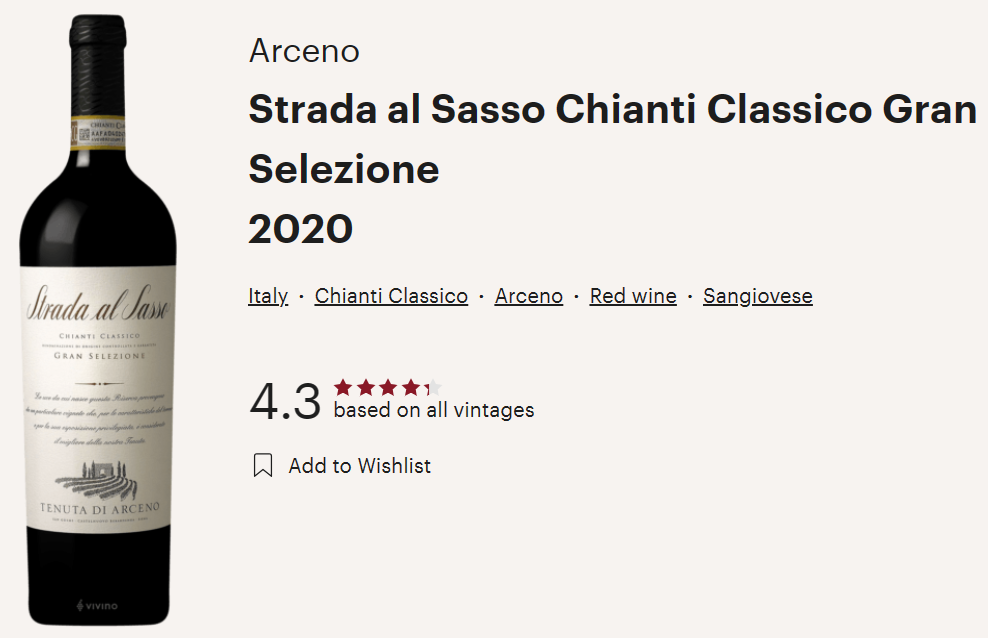Open the underlined Arceno winery link

[529, 296]
